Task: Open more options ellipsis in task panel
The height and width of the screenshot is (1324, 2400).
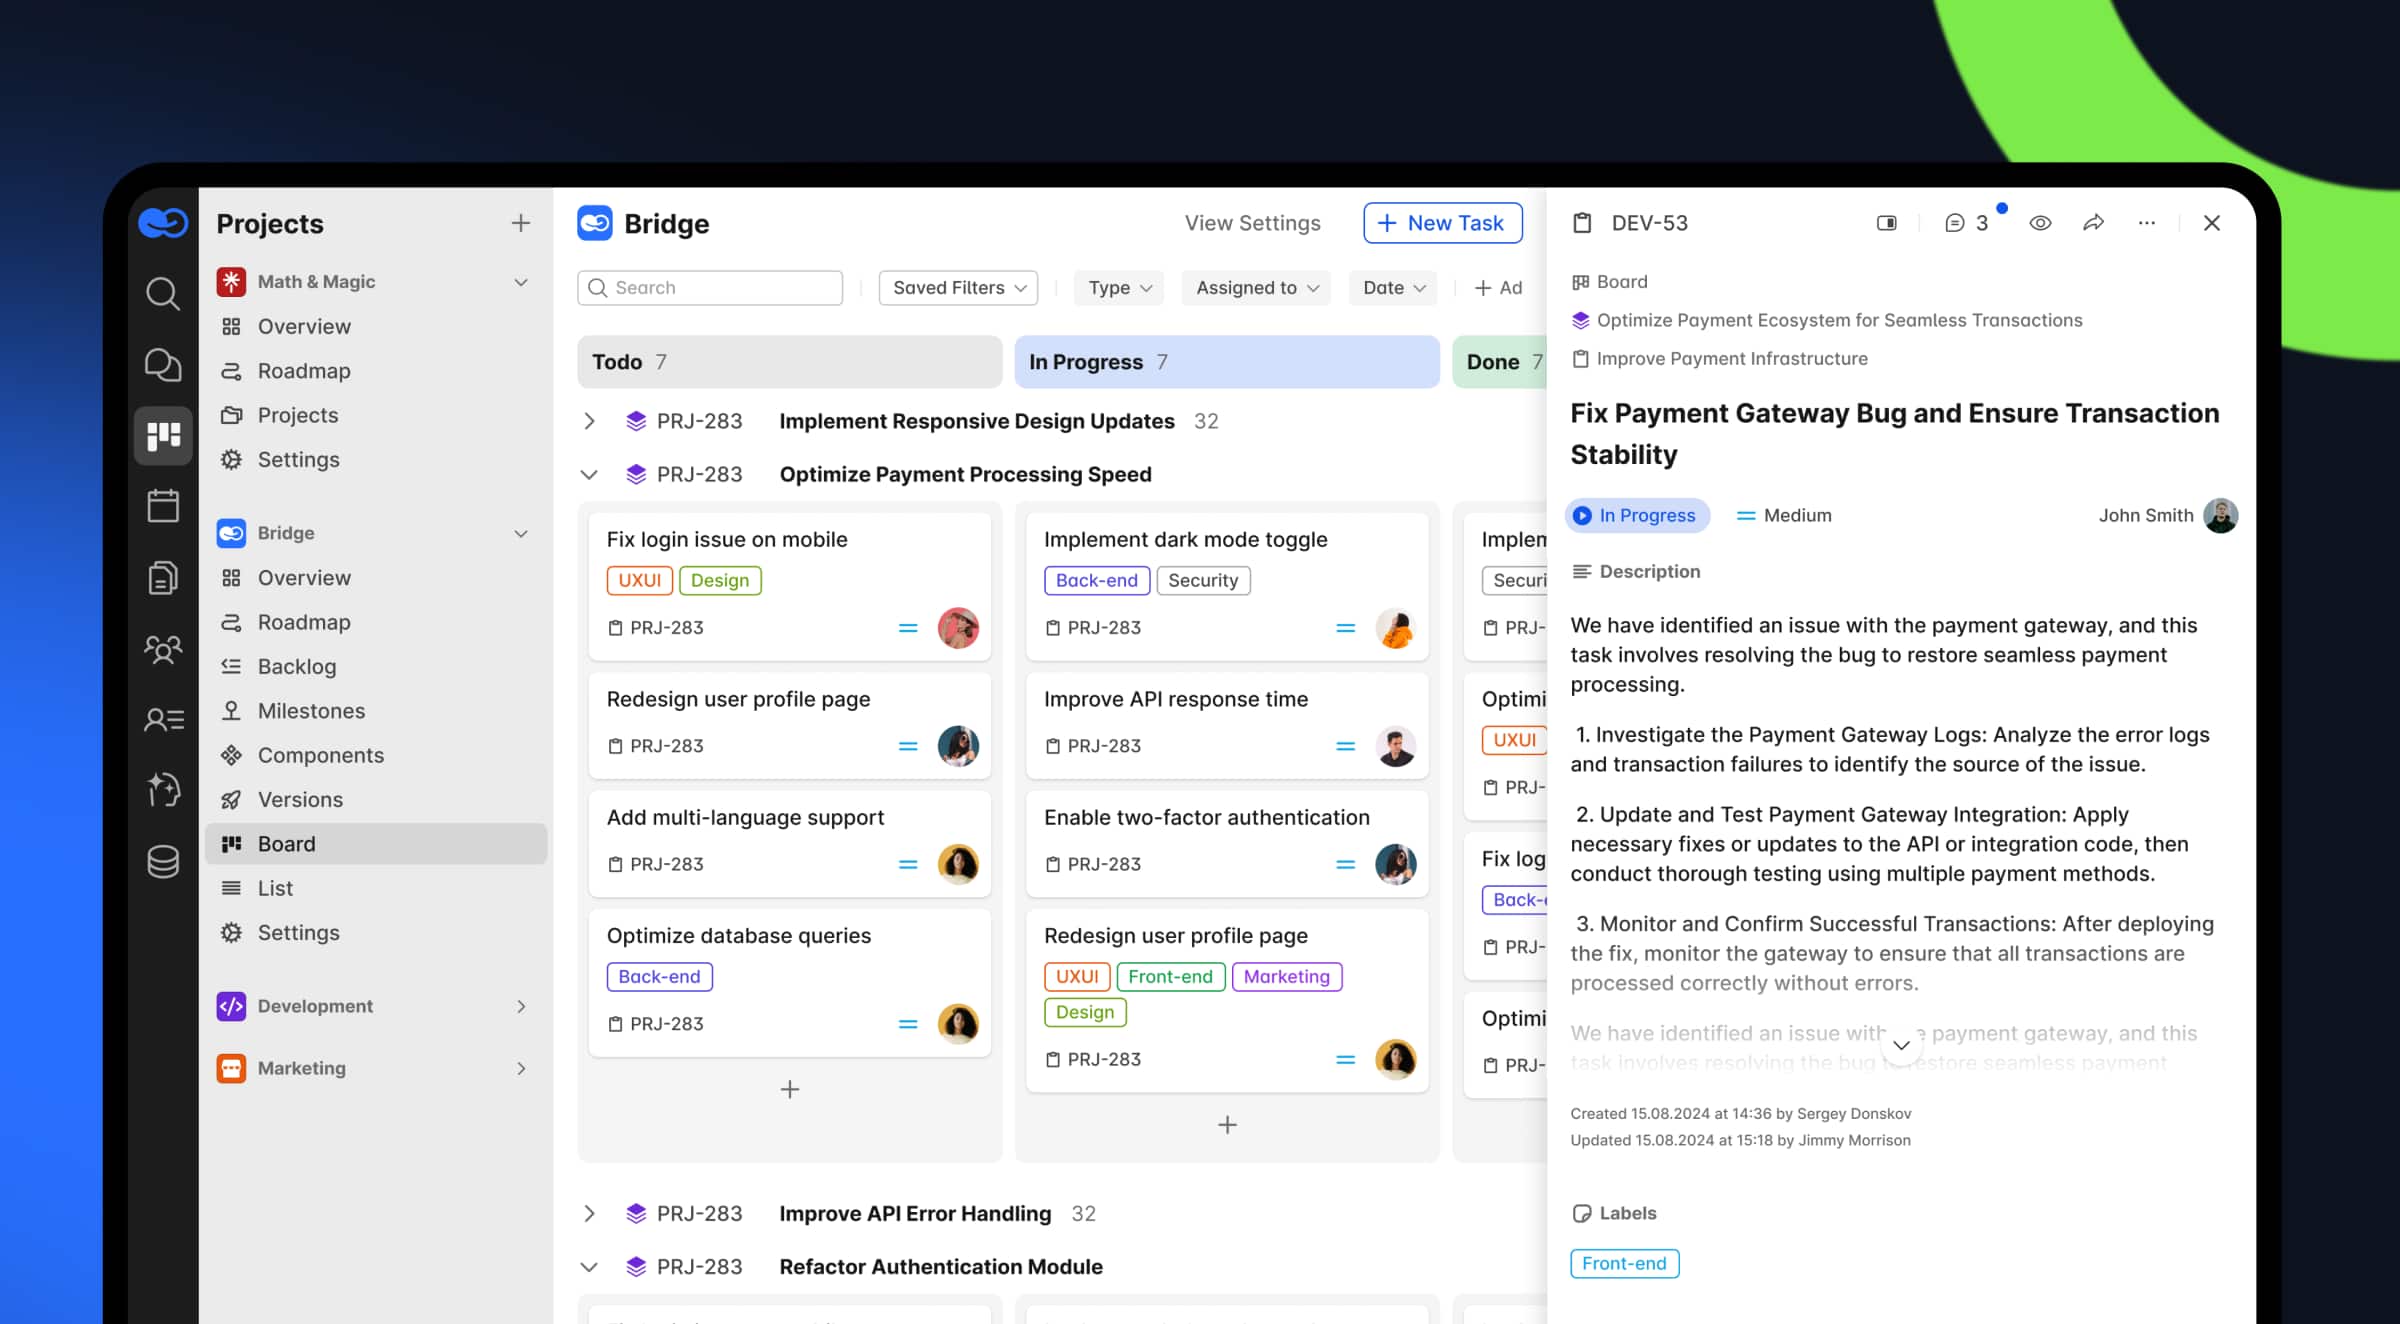Action: pos(2146,223)
